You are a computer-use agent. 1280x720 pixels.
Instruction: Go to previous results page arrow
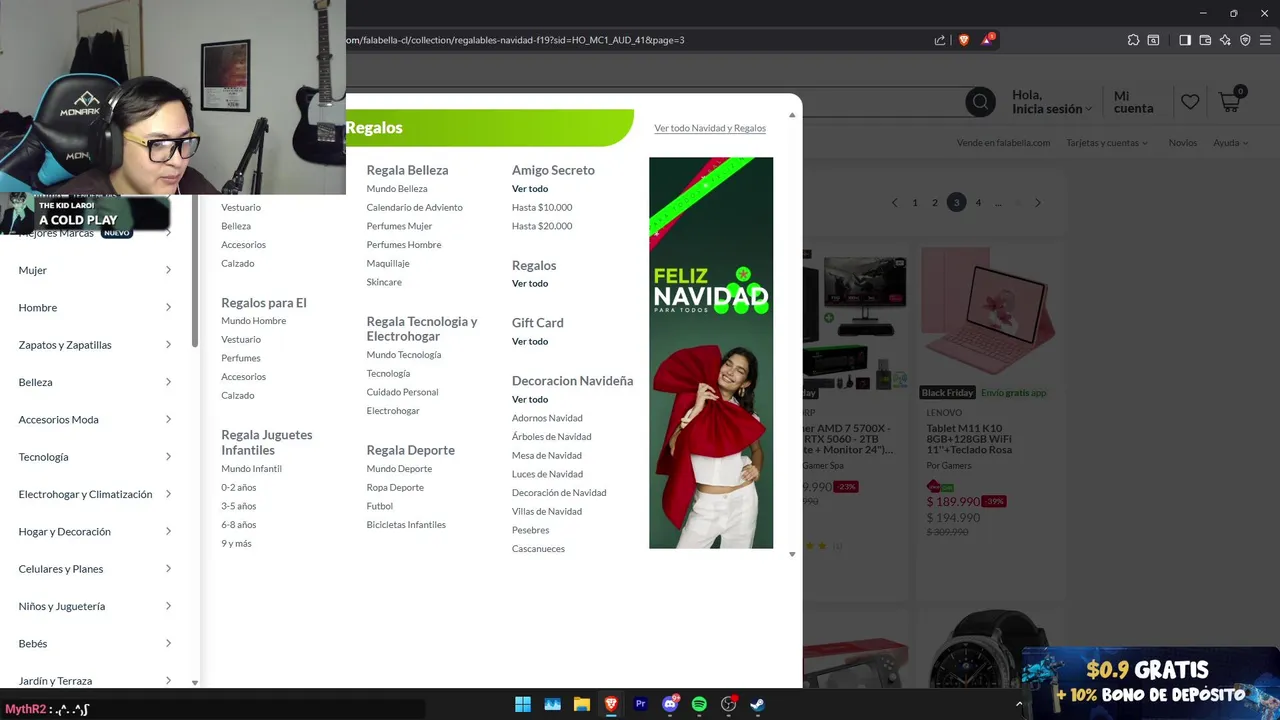pyautogui.click(x=895, y=203)
